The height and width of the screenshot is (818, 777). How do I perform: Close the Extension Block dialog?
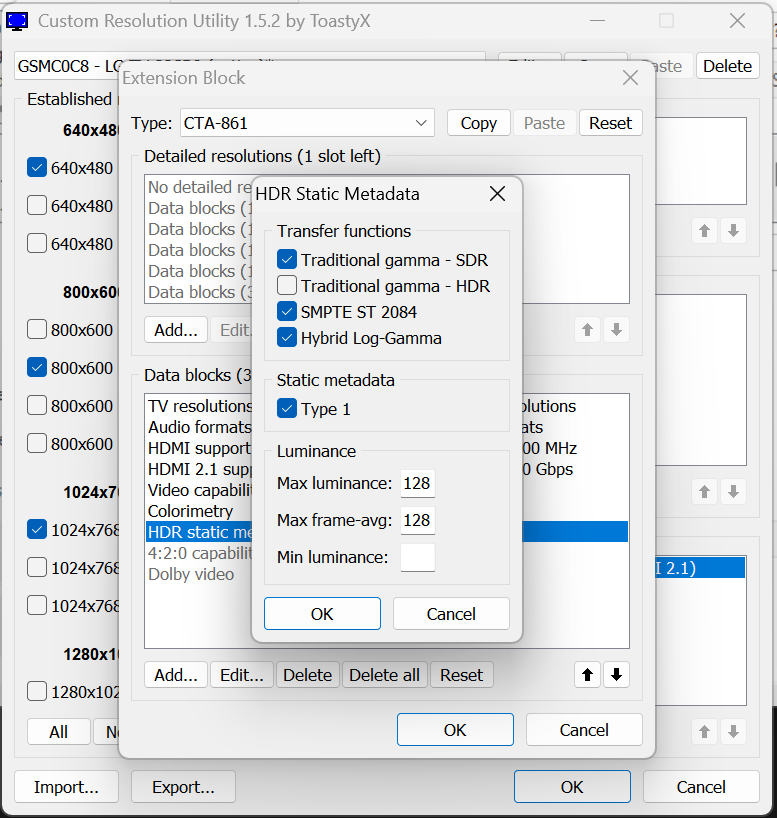coord(630,78)
